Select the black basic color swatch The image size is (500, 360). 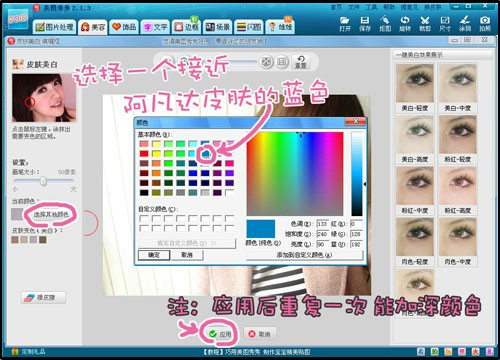click(x=144, y=193)
